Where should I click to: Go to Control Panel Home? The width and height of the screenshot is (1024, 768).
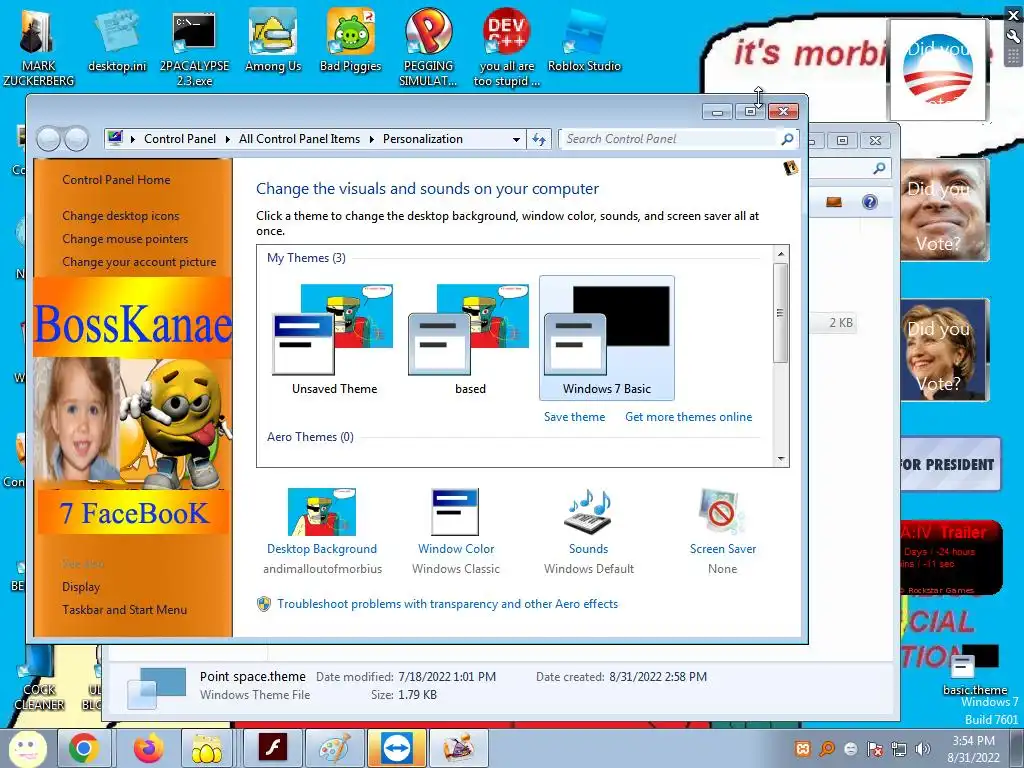coord(116,180)
